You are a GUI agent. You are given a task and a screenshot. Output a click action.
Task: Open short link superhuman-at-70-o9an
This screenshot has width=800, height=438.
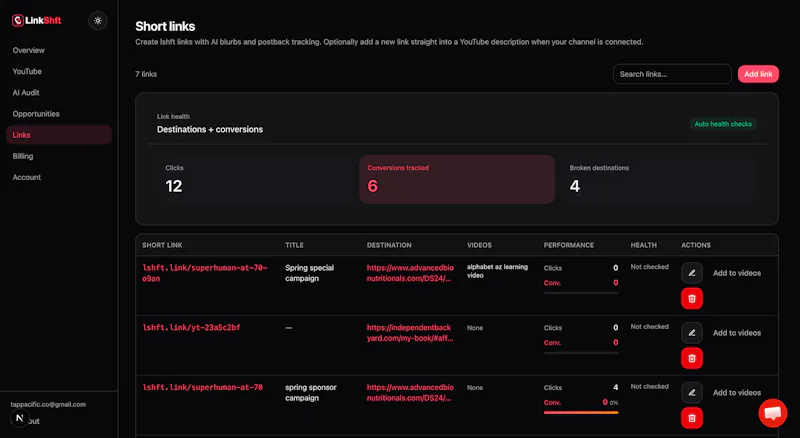click(x=205, y=273)
